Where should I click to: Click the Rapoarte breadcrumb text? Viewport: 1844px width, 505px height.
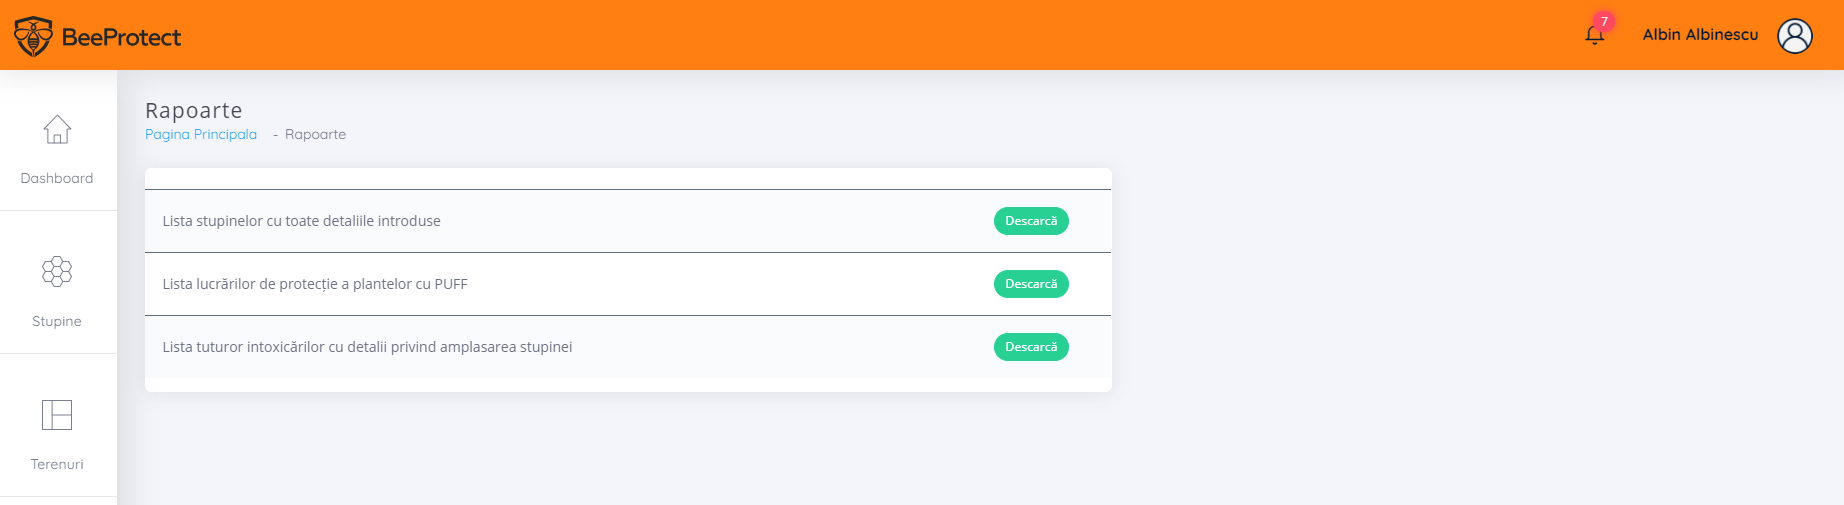click(315, 134)
